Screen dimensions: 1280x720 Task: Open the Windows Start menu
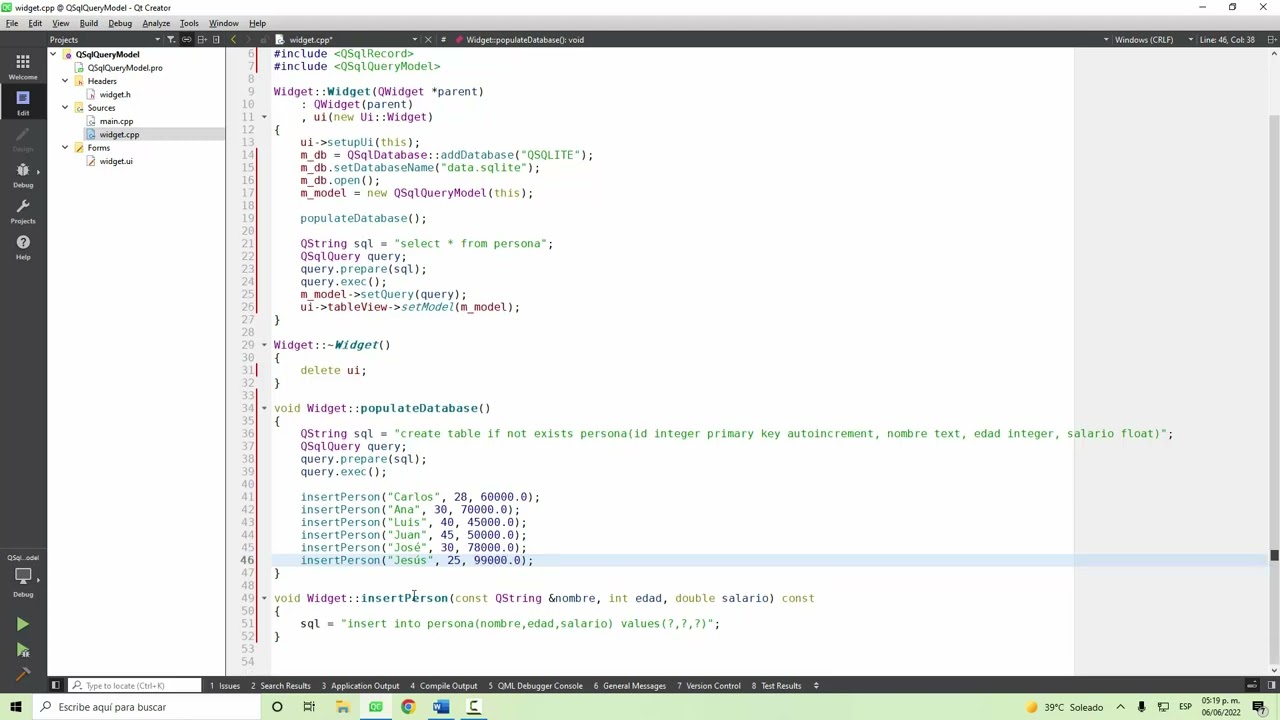15,707
